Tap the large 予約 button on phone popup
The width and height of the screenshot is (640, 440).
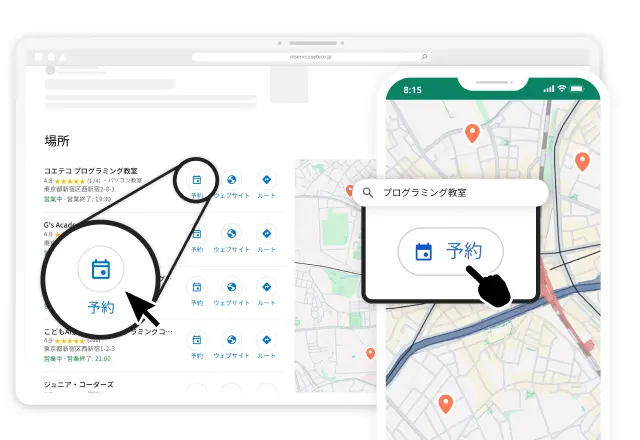click(x=450, y=251)
